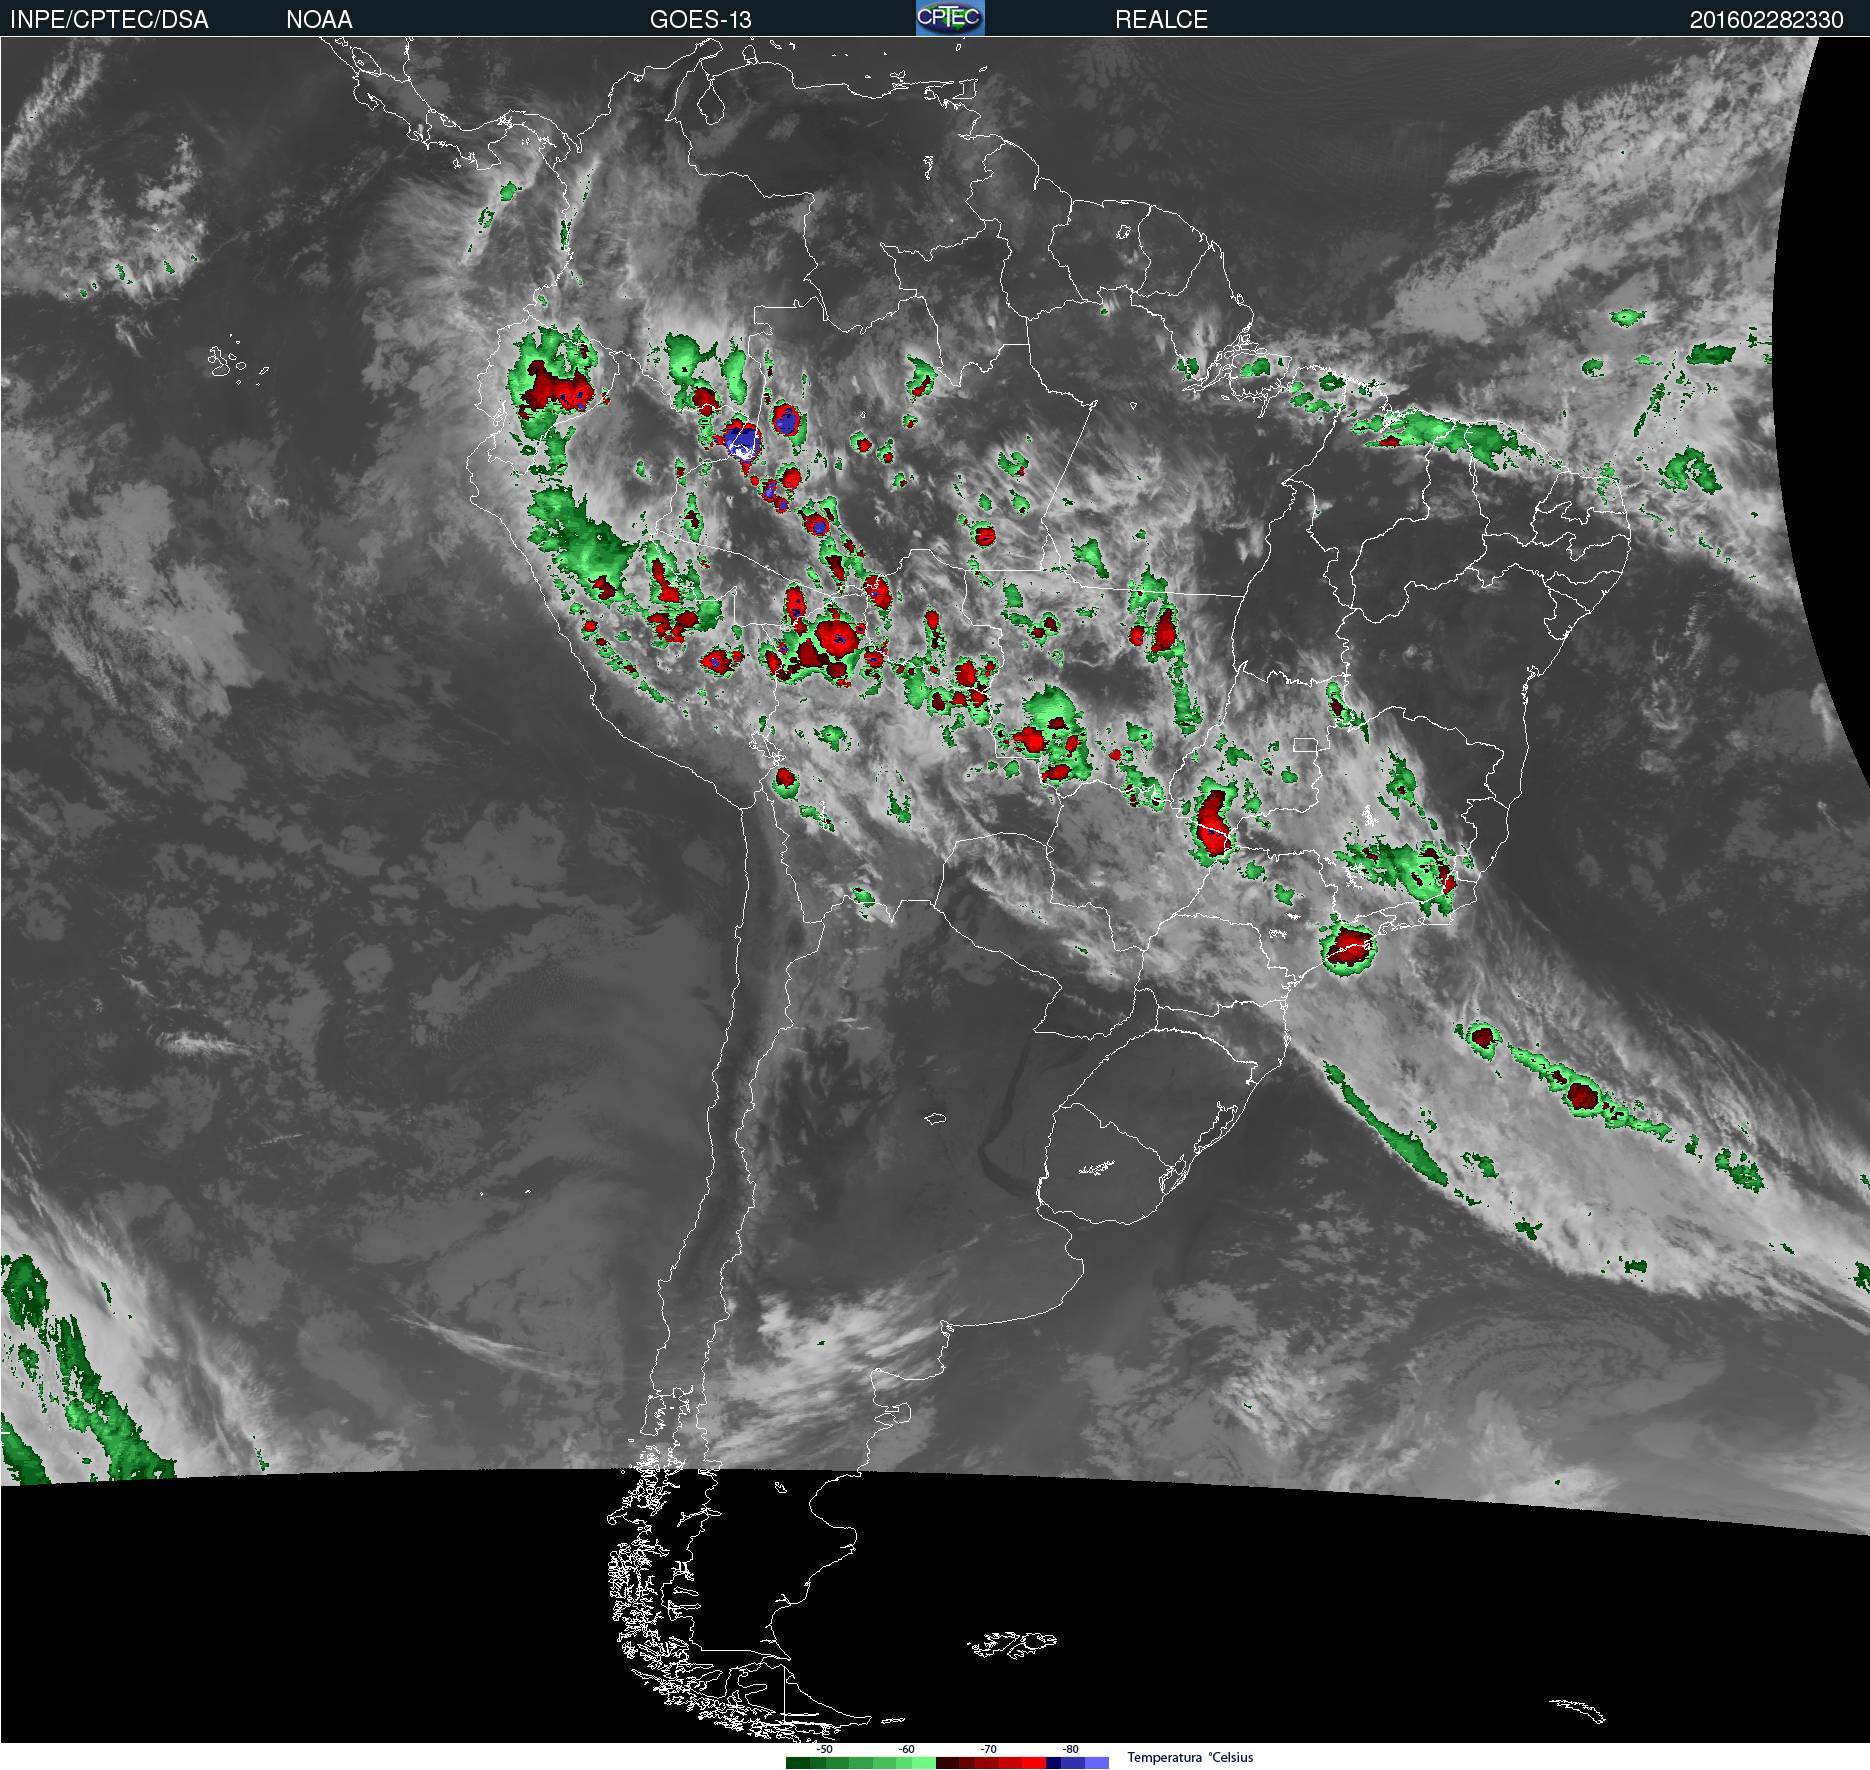Click the -70 label on the temperature scale
This screenshot has height=1770, width=1870.
(x=988, y=1749)
